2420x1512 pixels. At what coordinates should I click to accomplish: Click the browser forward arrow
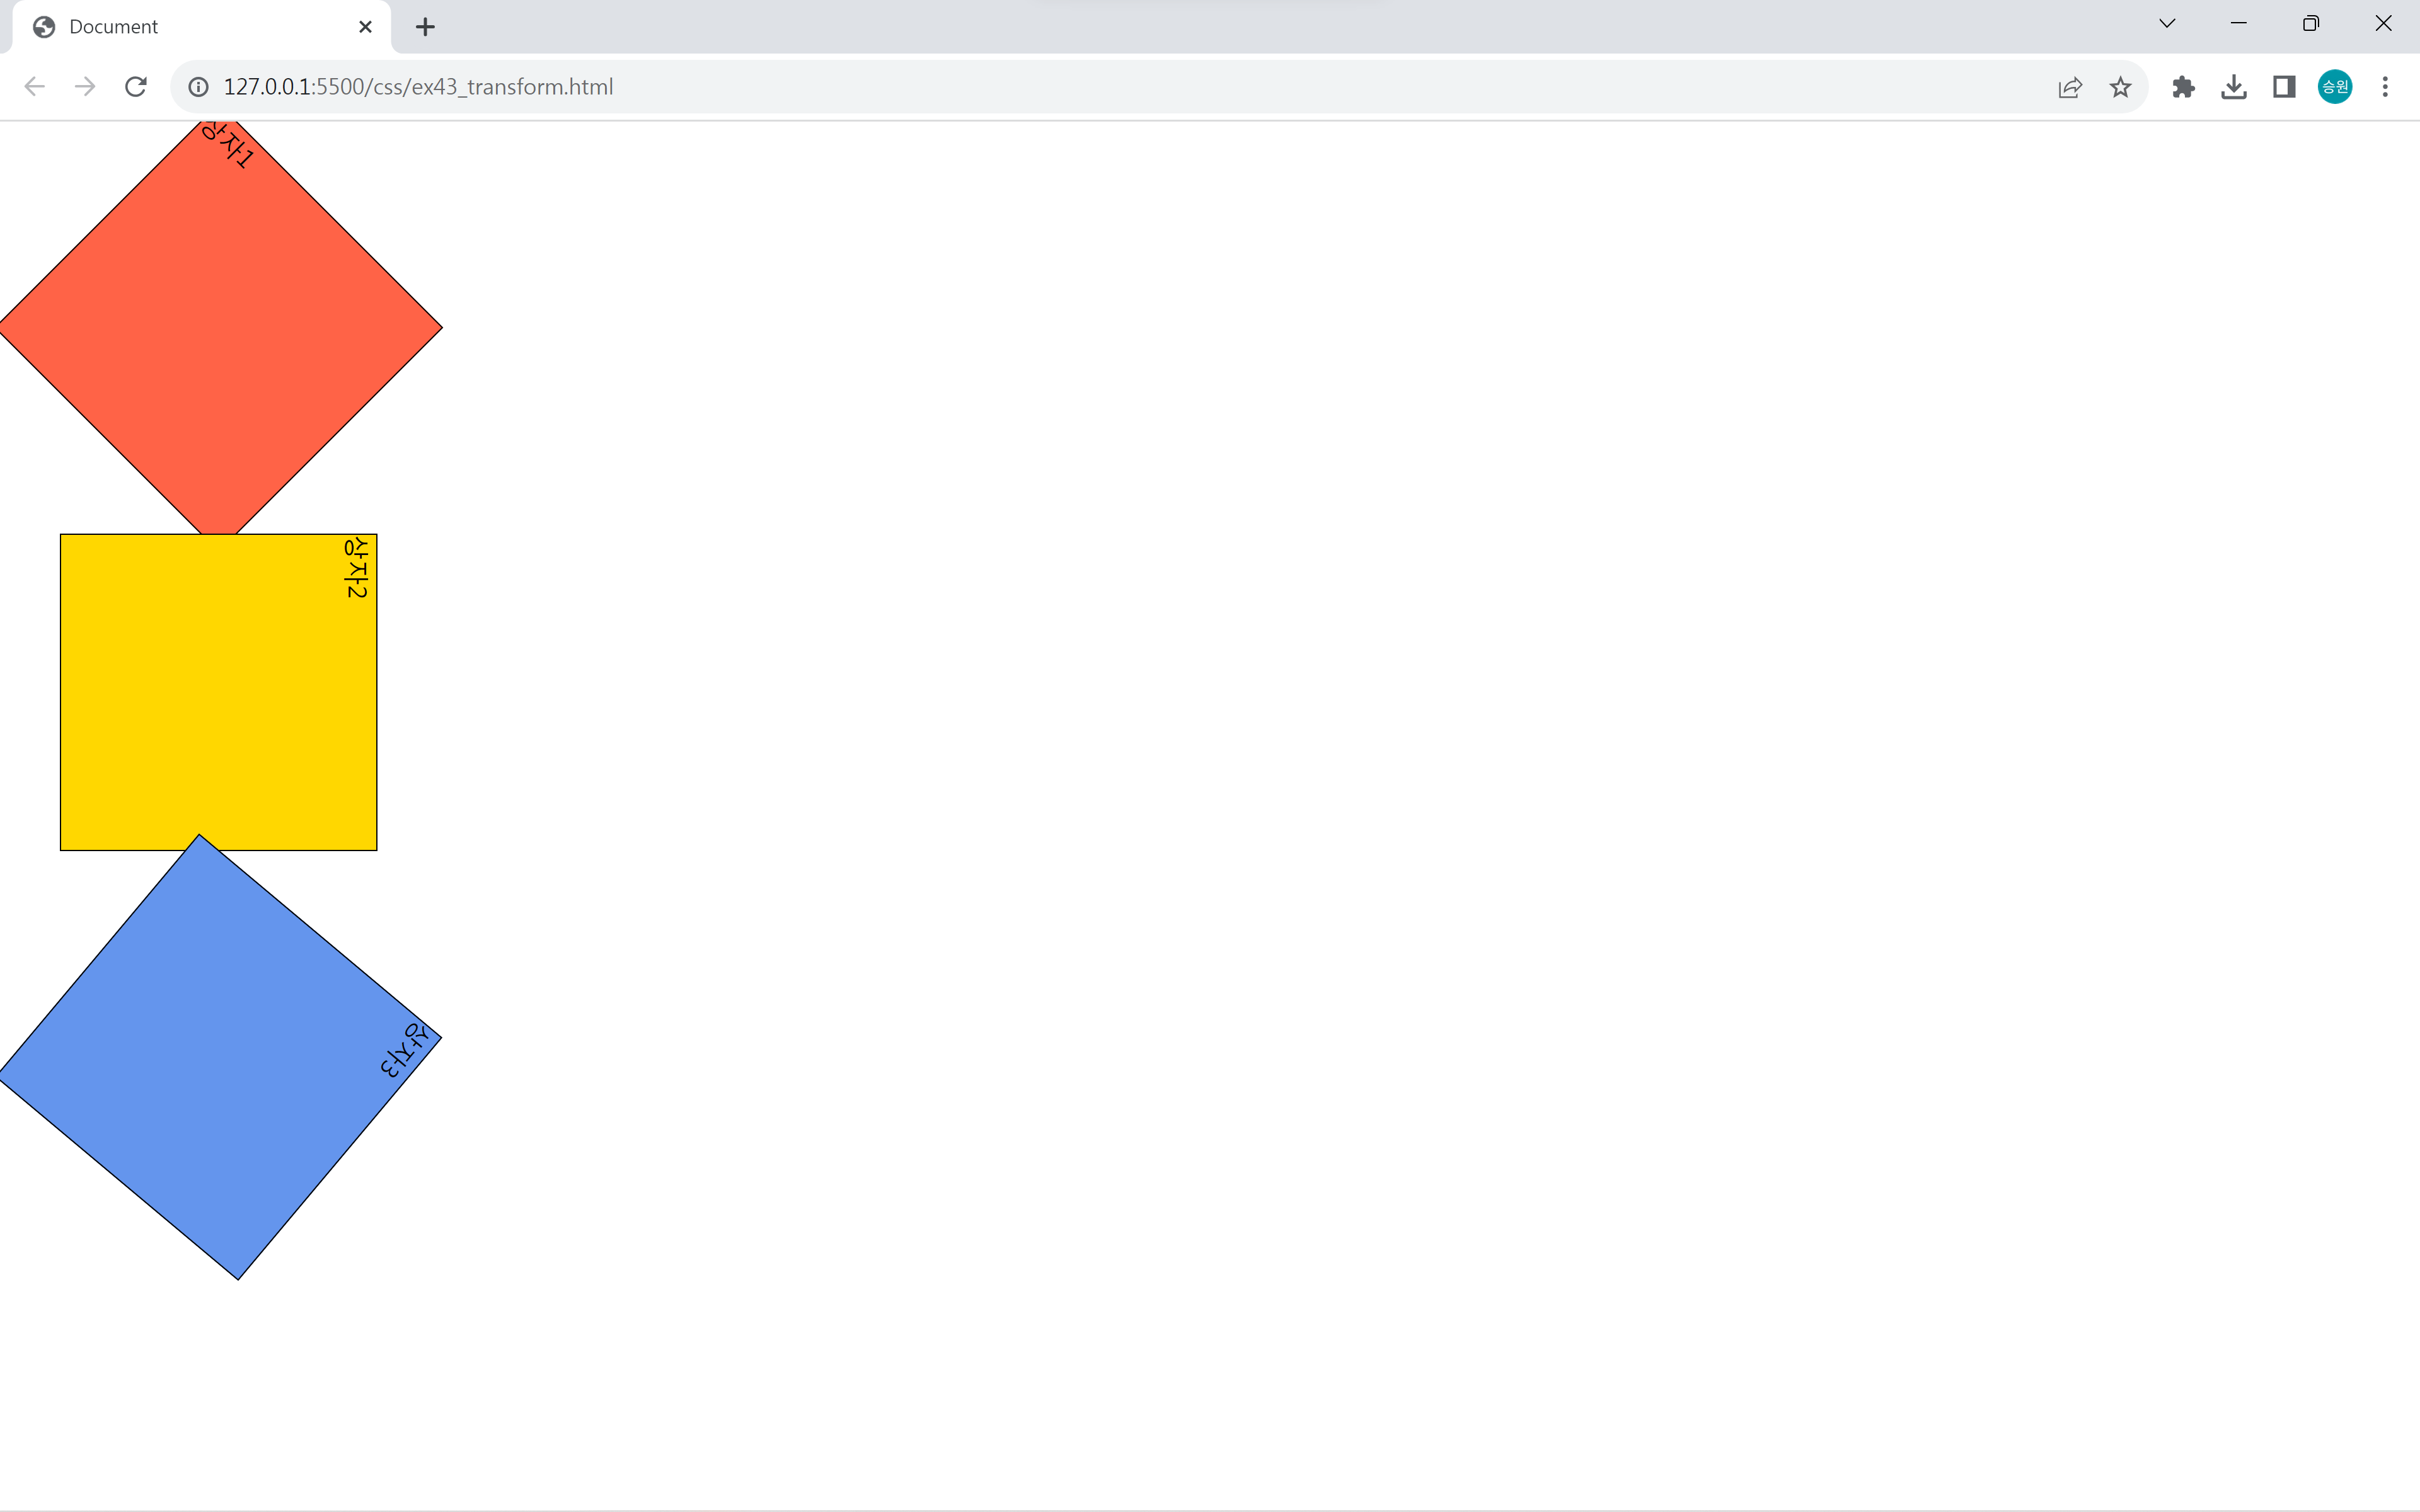(x=85, y=87)
